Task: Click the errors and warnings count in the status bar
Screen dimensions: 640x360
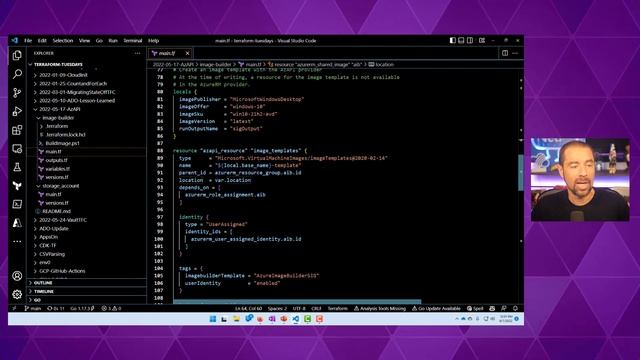Action: click(111, 309)
